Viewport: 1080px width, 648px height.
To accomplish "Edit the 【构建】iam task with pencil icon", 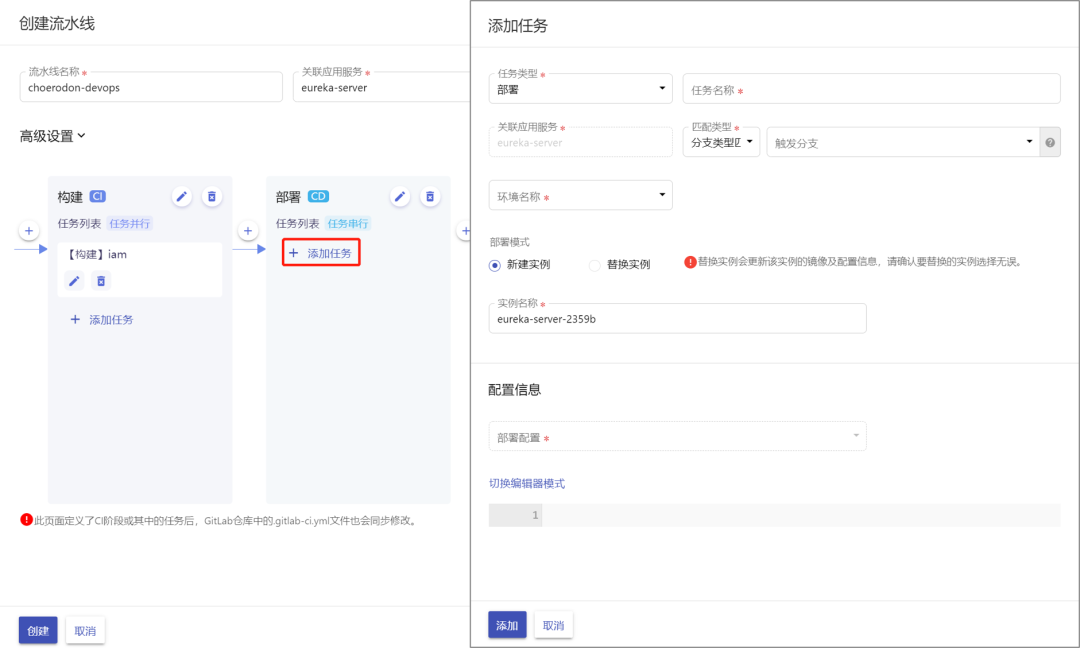I will tap(74, 281).
